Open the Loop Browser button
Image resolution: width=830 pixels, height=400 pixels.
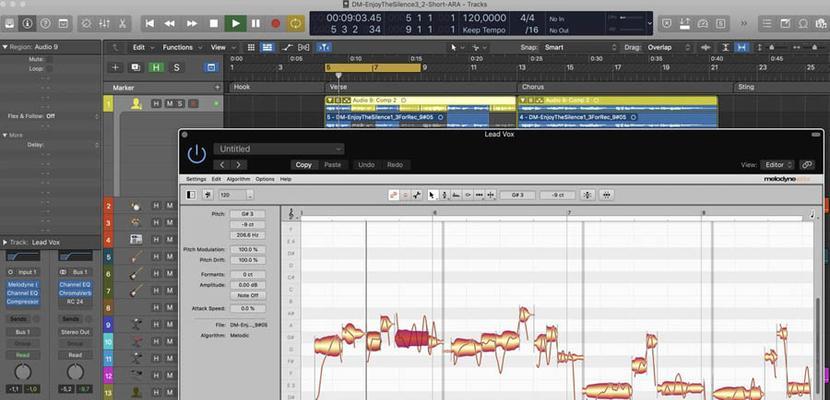tap(804, 23)
